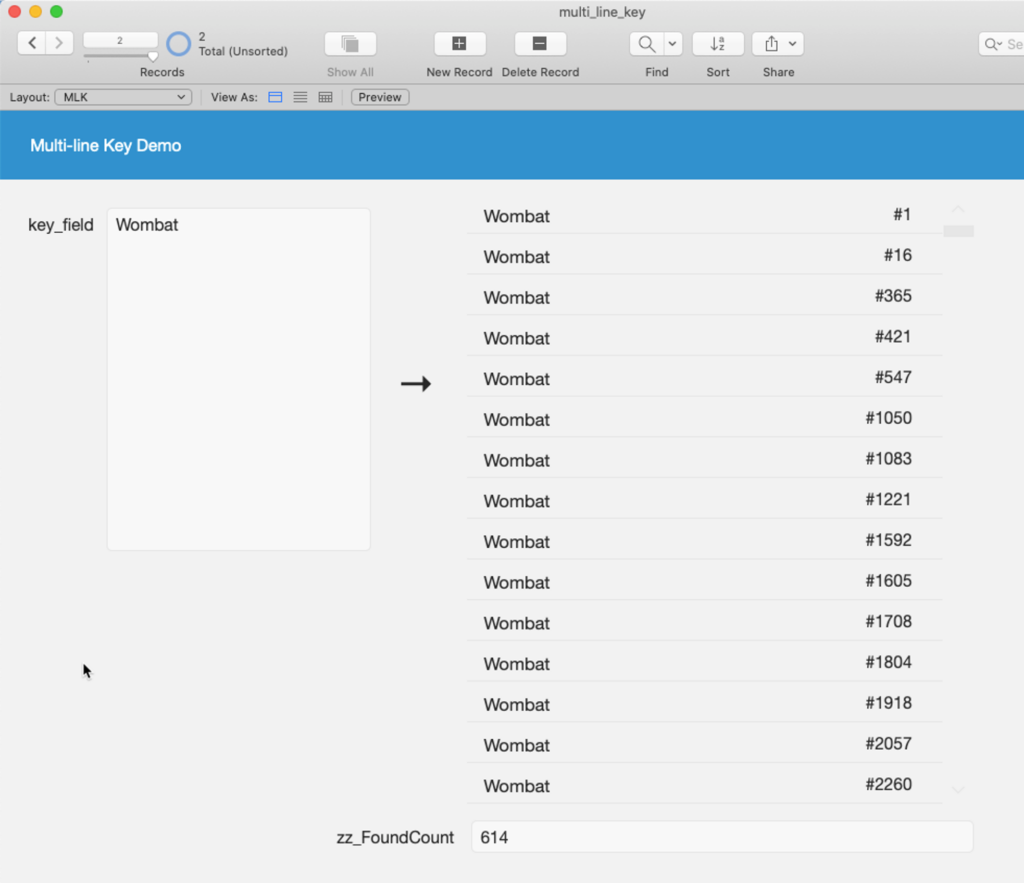The image size is (1024, 883).
Task: Click the portal scroll down arrow
Action: point(957,790)
